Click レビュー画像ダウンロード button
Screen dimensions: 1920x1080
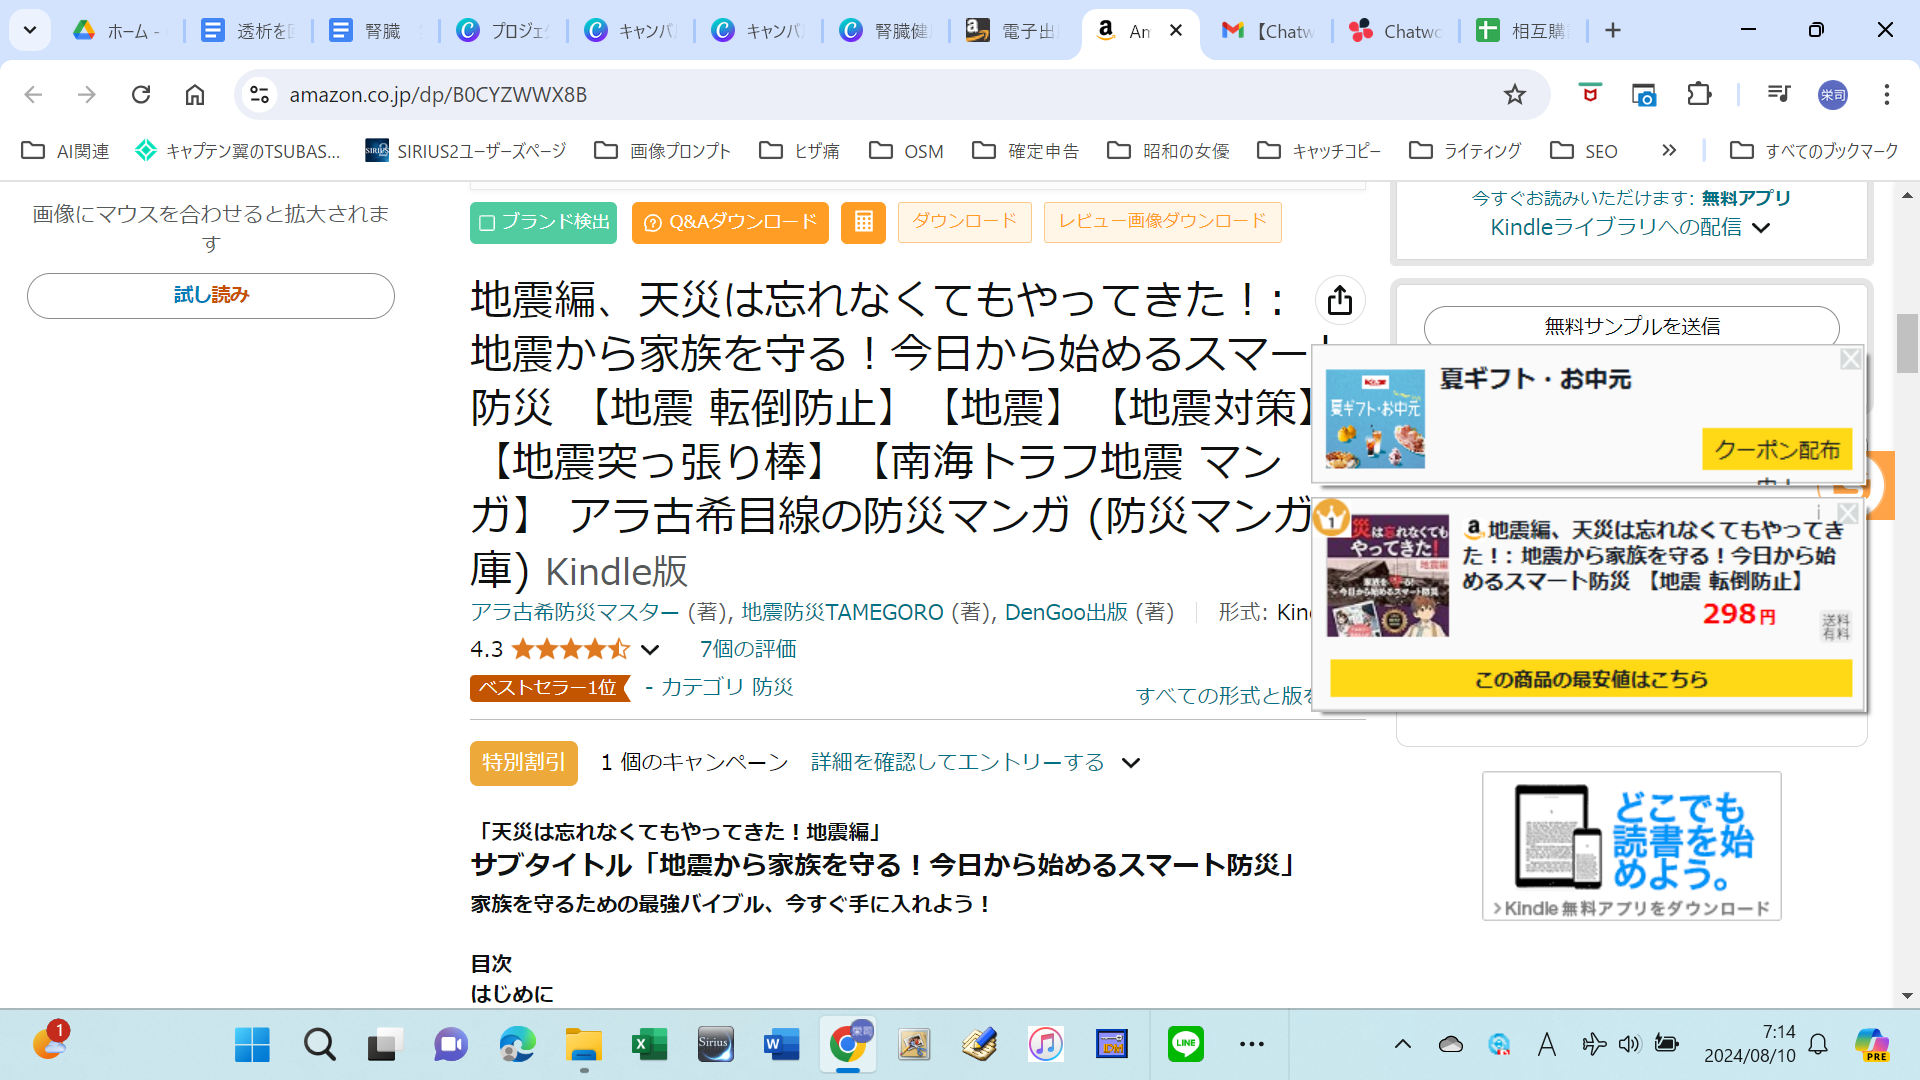click(x=1162, y=222)
